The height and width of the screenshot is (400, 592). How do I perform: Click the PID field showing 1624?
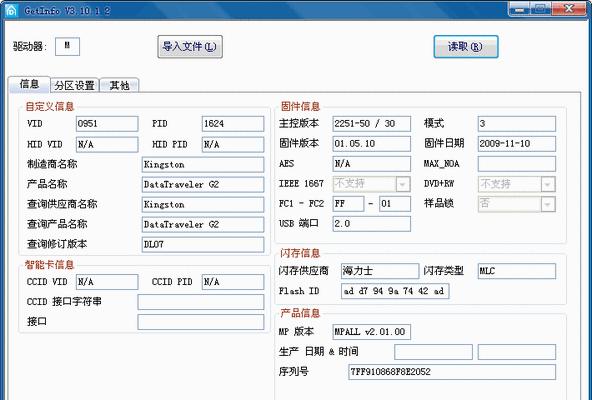coord(233,124)
